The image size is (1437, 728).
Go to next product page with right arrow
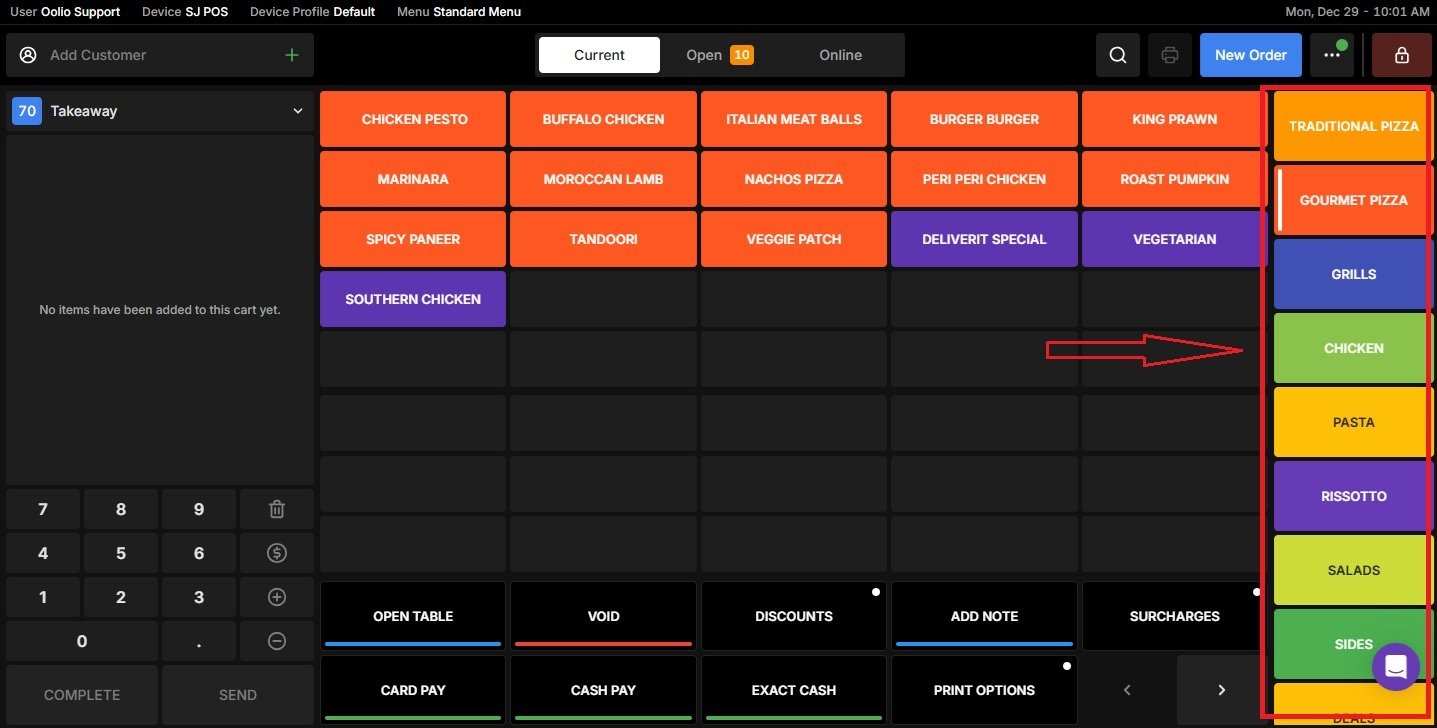coord(1220,690)
